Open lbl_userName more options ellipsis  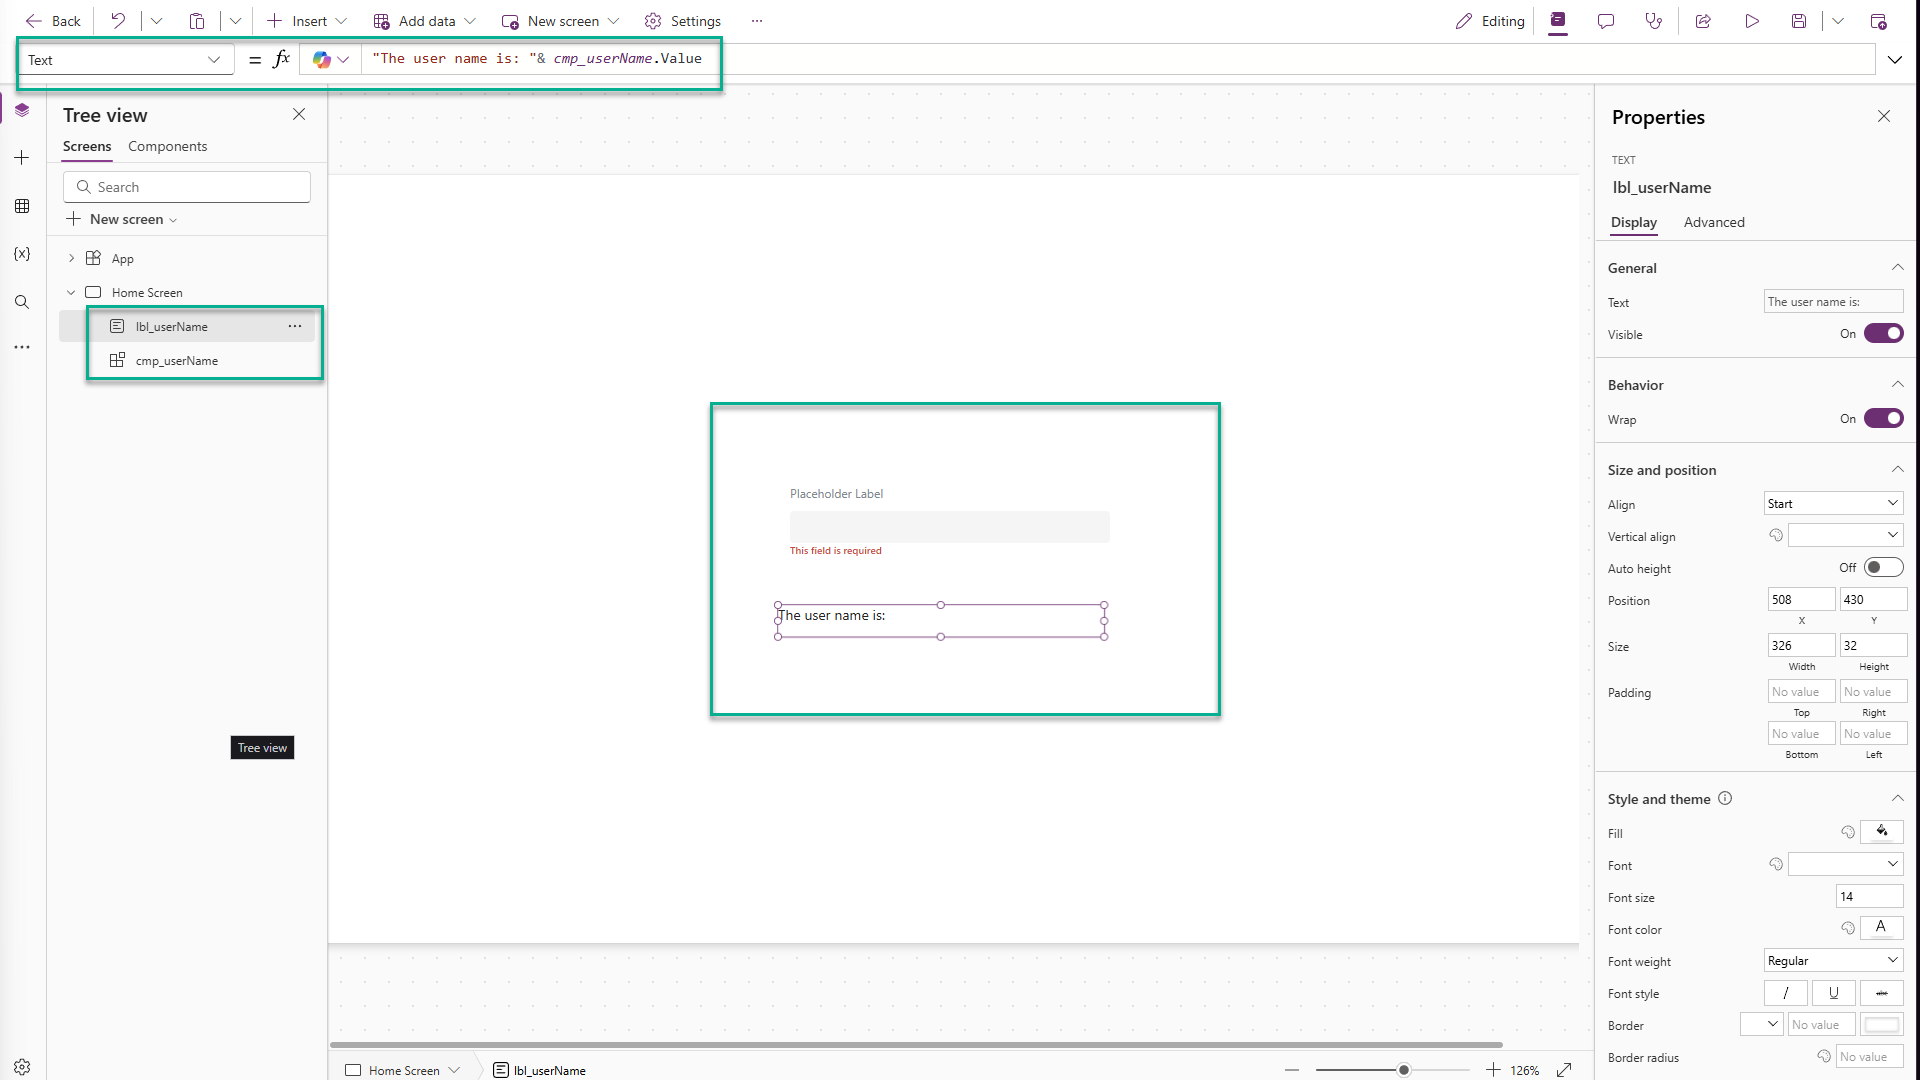click(295, 326)
